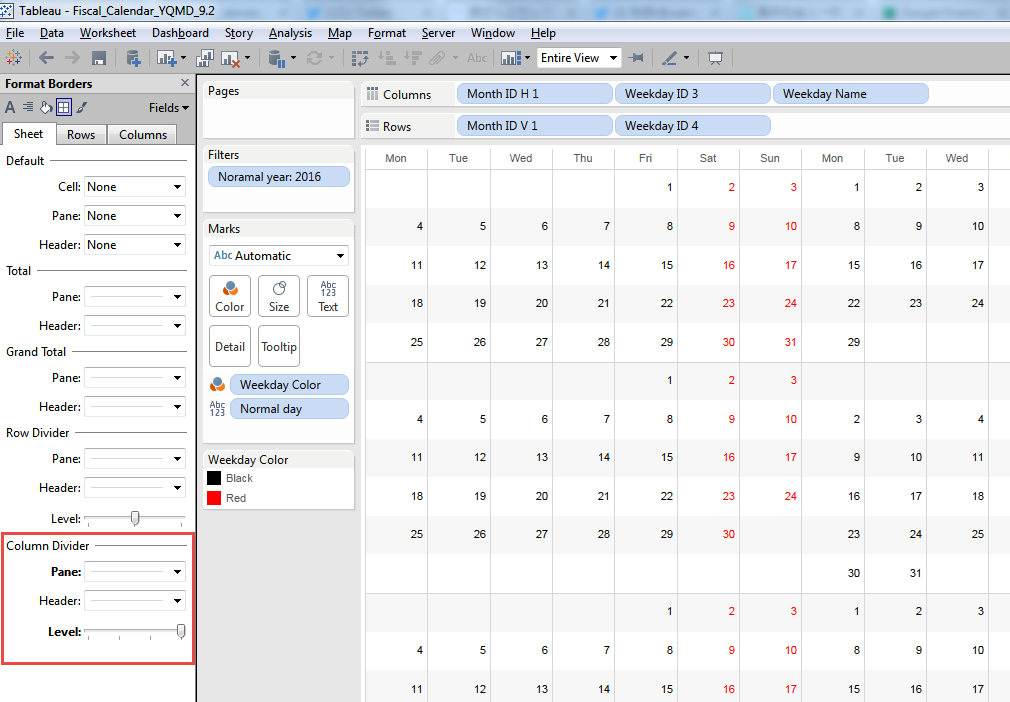The width and height of the screenshot is (1010, 702).
Task: Click the Show/Hide Cards bar chart icon
Action: [511, 59]
